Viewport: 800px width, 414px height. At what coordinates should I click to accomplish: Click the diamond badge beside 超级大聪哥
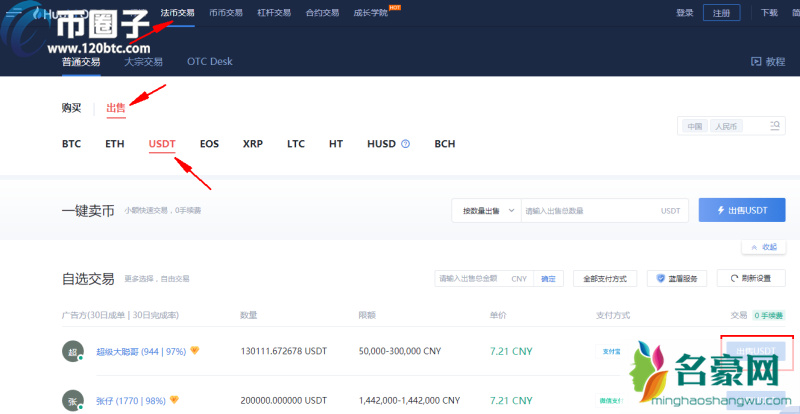pos(194,351)
